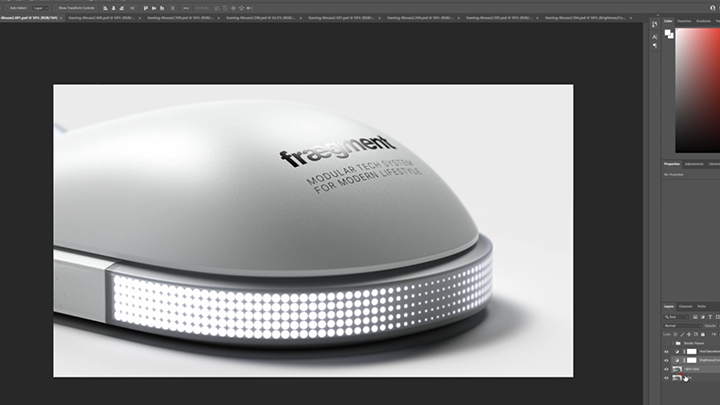This screenshot has height=405, width=720.
Task: Expand the Render Passes group
Action: coord(673,343)
